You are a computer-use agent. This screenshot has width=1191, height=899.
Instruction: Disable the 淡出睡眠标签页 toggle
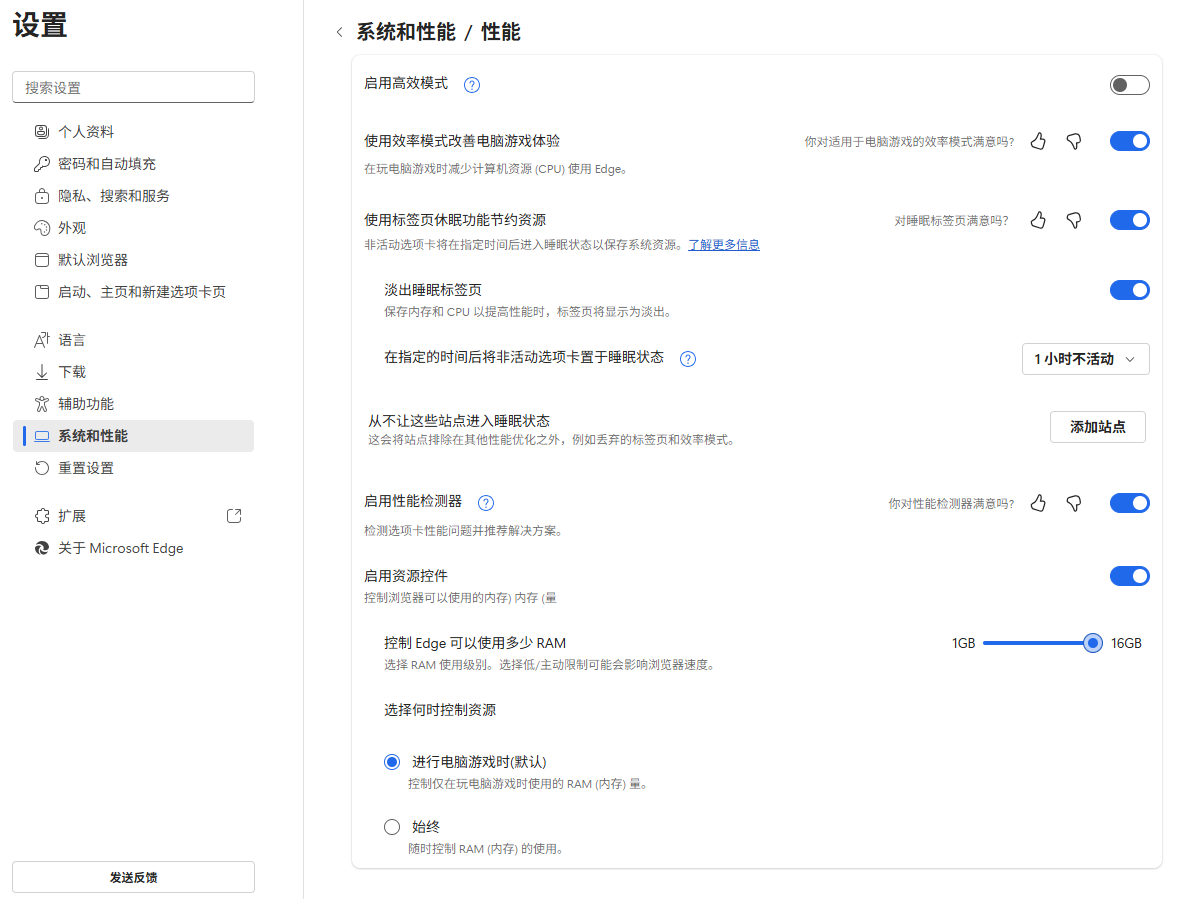point(1129,290)
